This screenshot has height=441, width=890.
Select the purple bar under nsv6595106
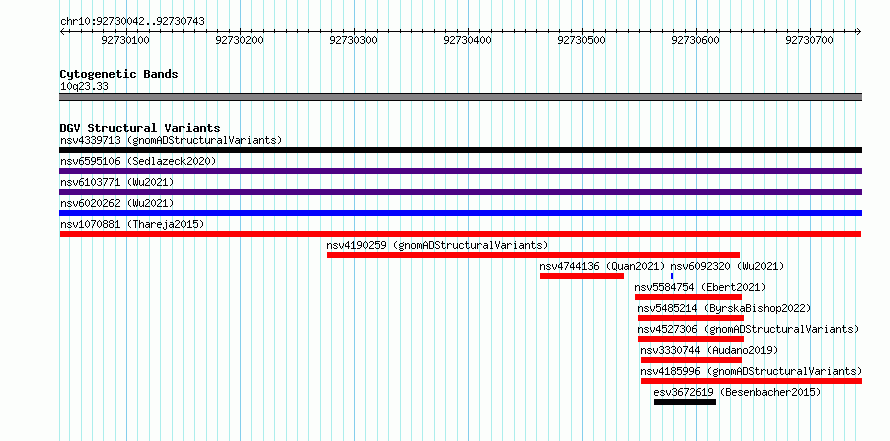pos(460,171)
